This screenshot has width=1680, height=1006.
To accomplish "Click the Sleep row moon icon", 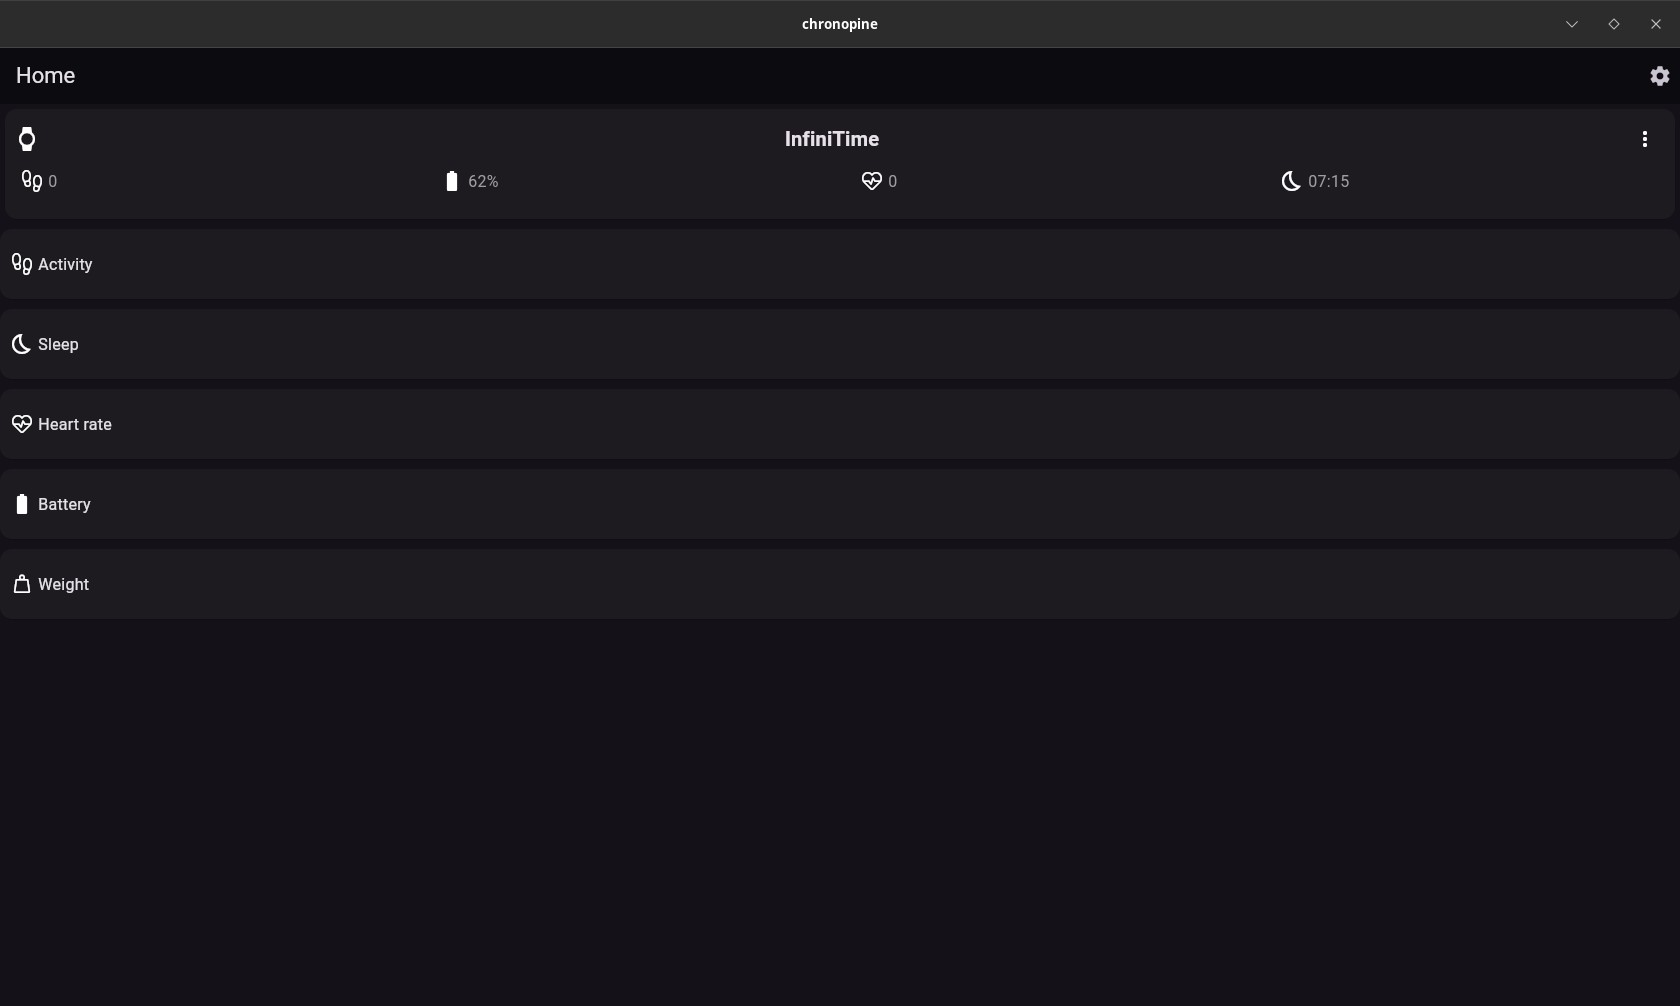I will pos(21,344).
